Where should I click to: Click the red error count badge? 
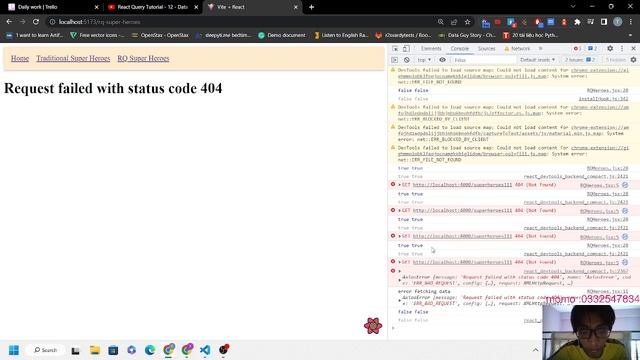(577, 49)
